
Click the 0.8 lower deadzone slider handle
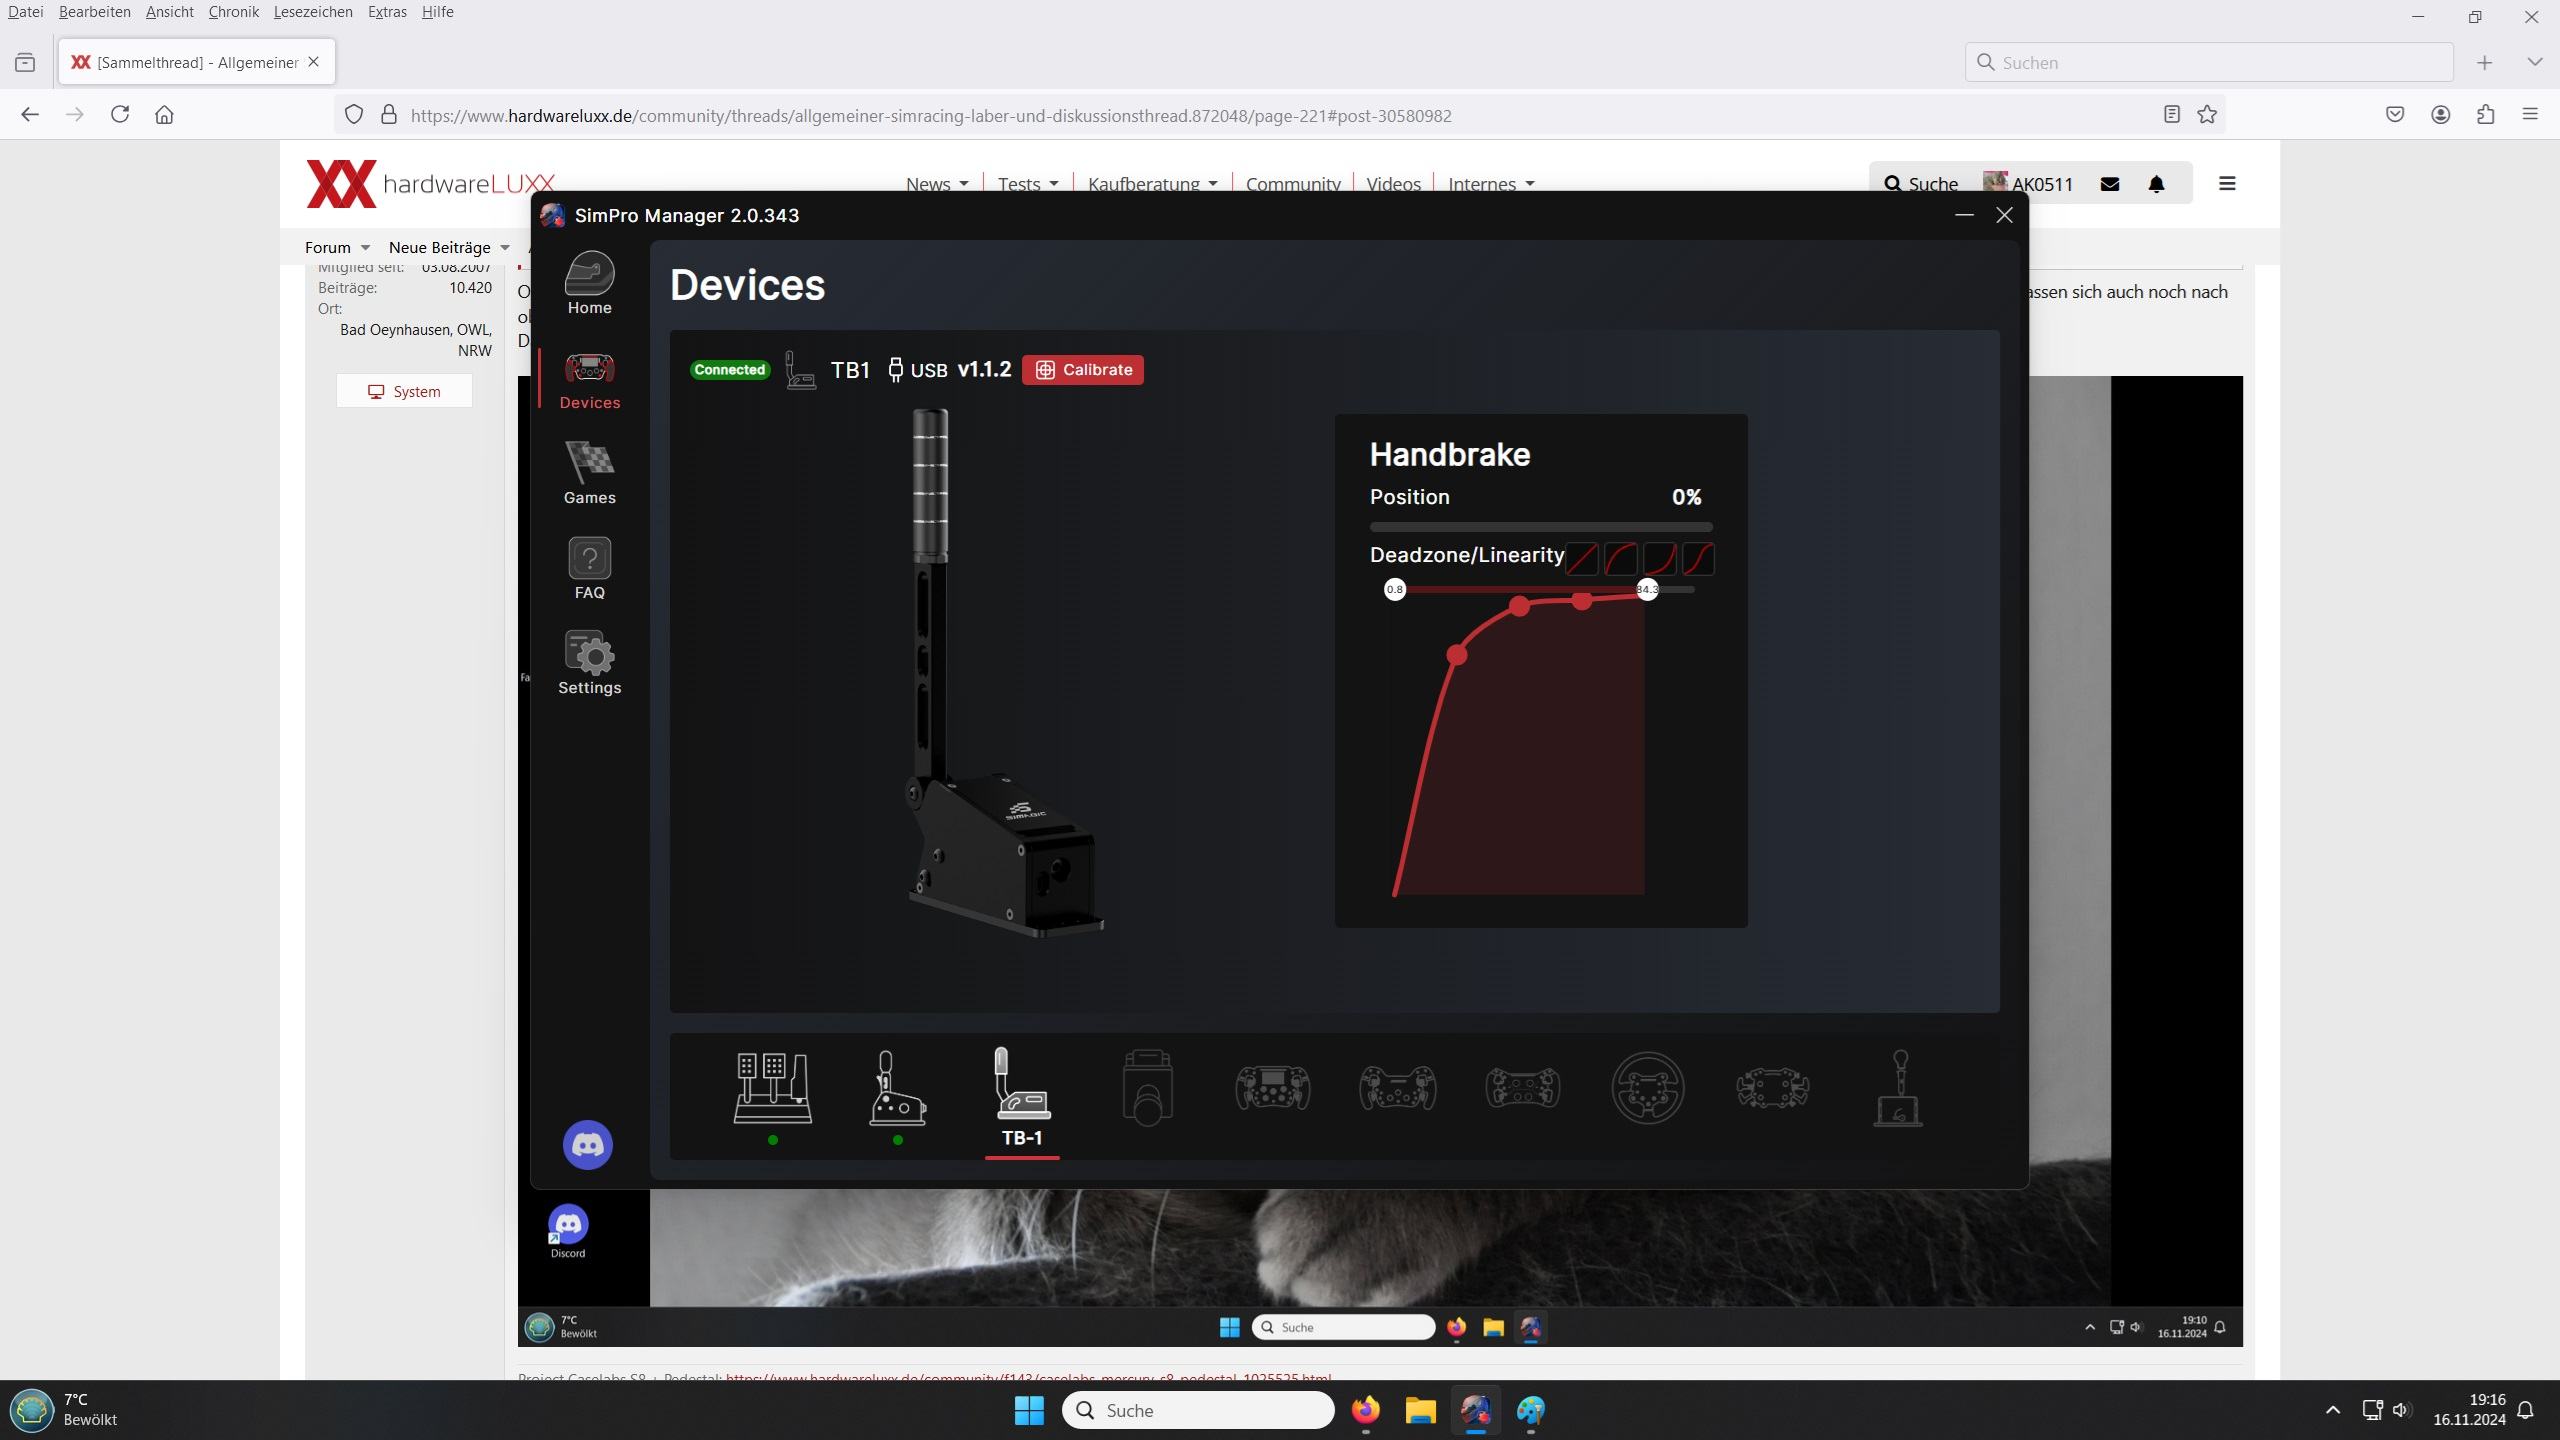click(1394, 589)
